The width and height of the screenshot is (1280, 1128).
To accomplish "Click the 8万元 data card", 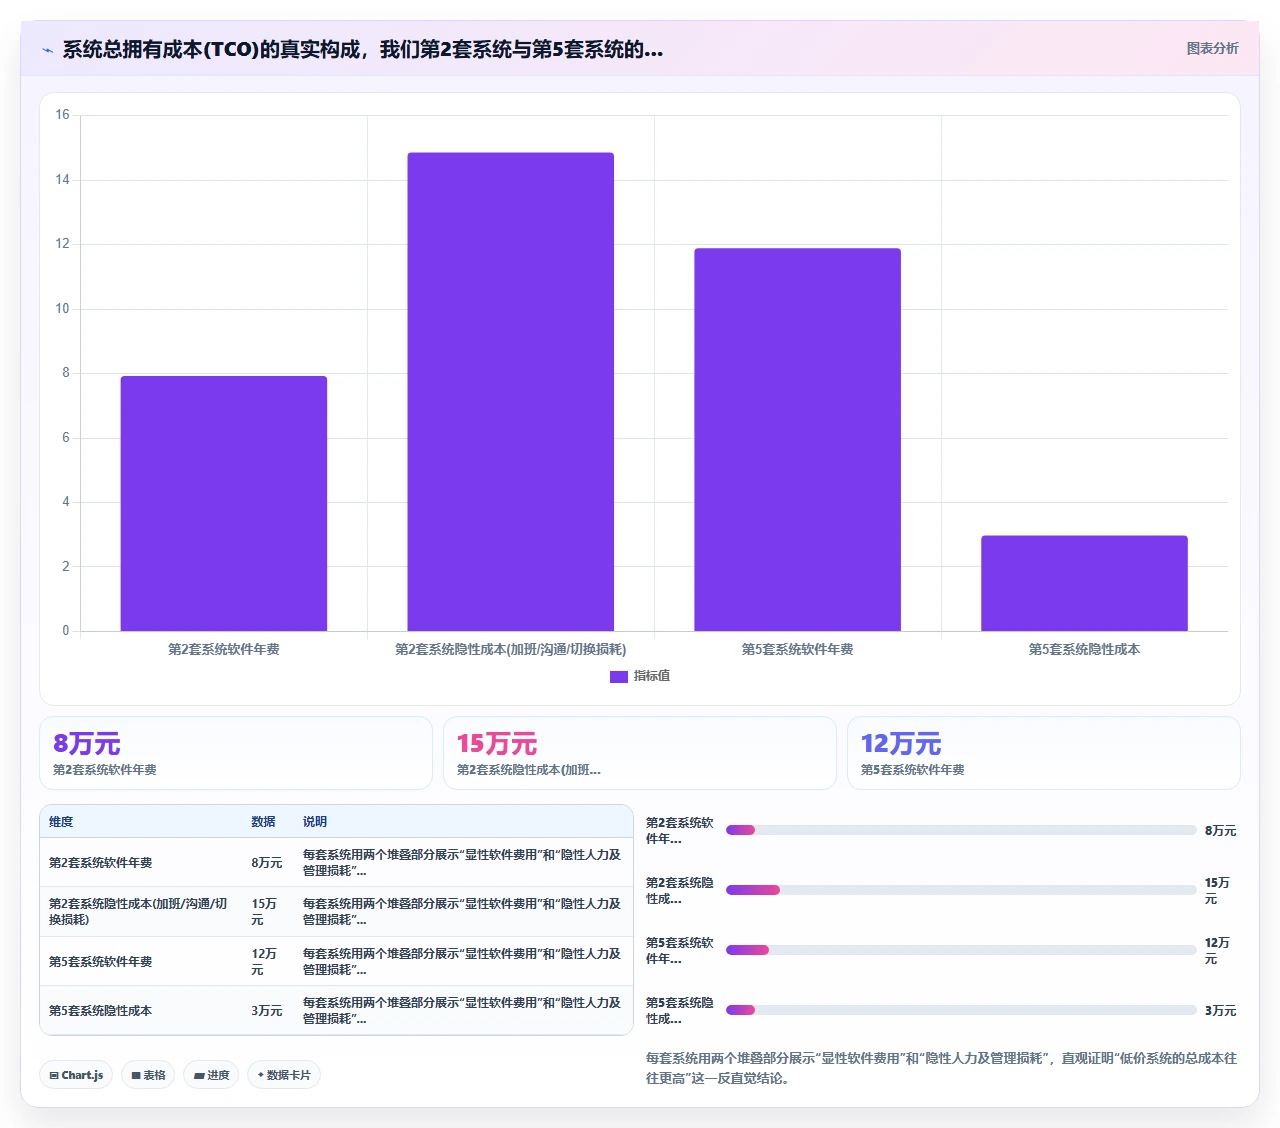I will (x=236, y=753).
